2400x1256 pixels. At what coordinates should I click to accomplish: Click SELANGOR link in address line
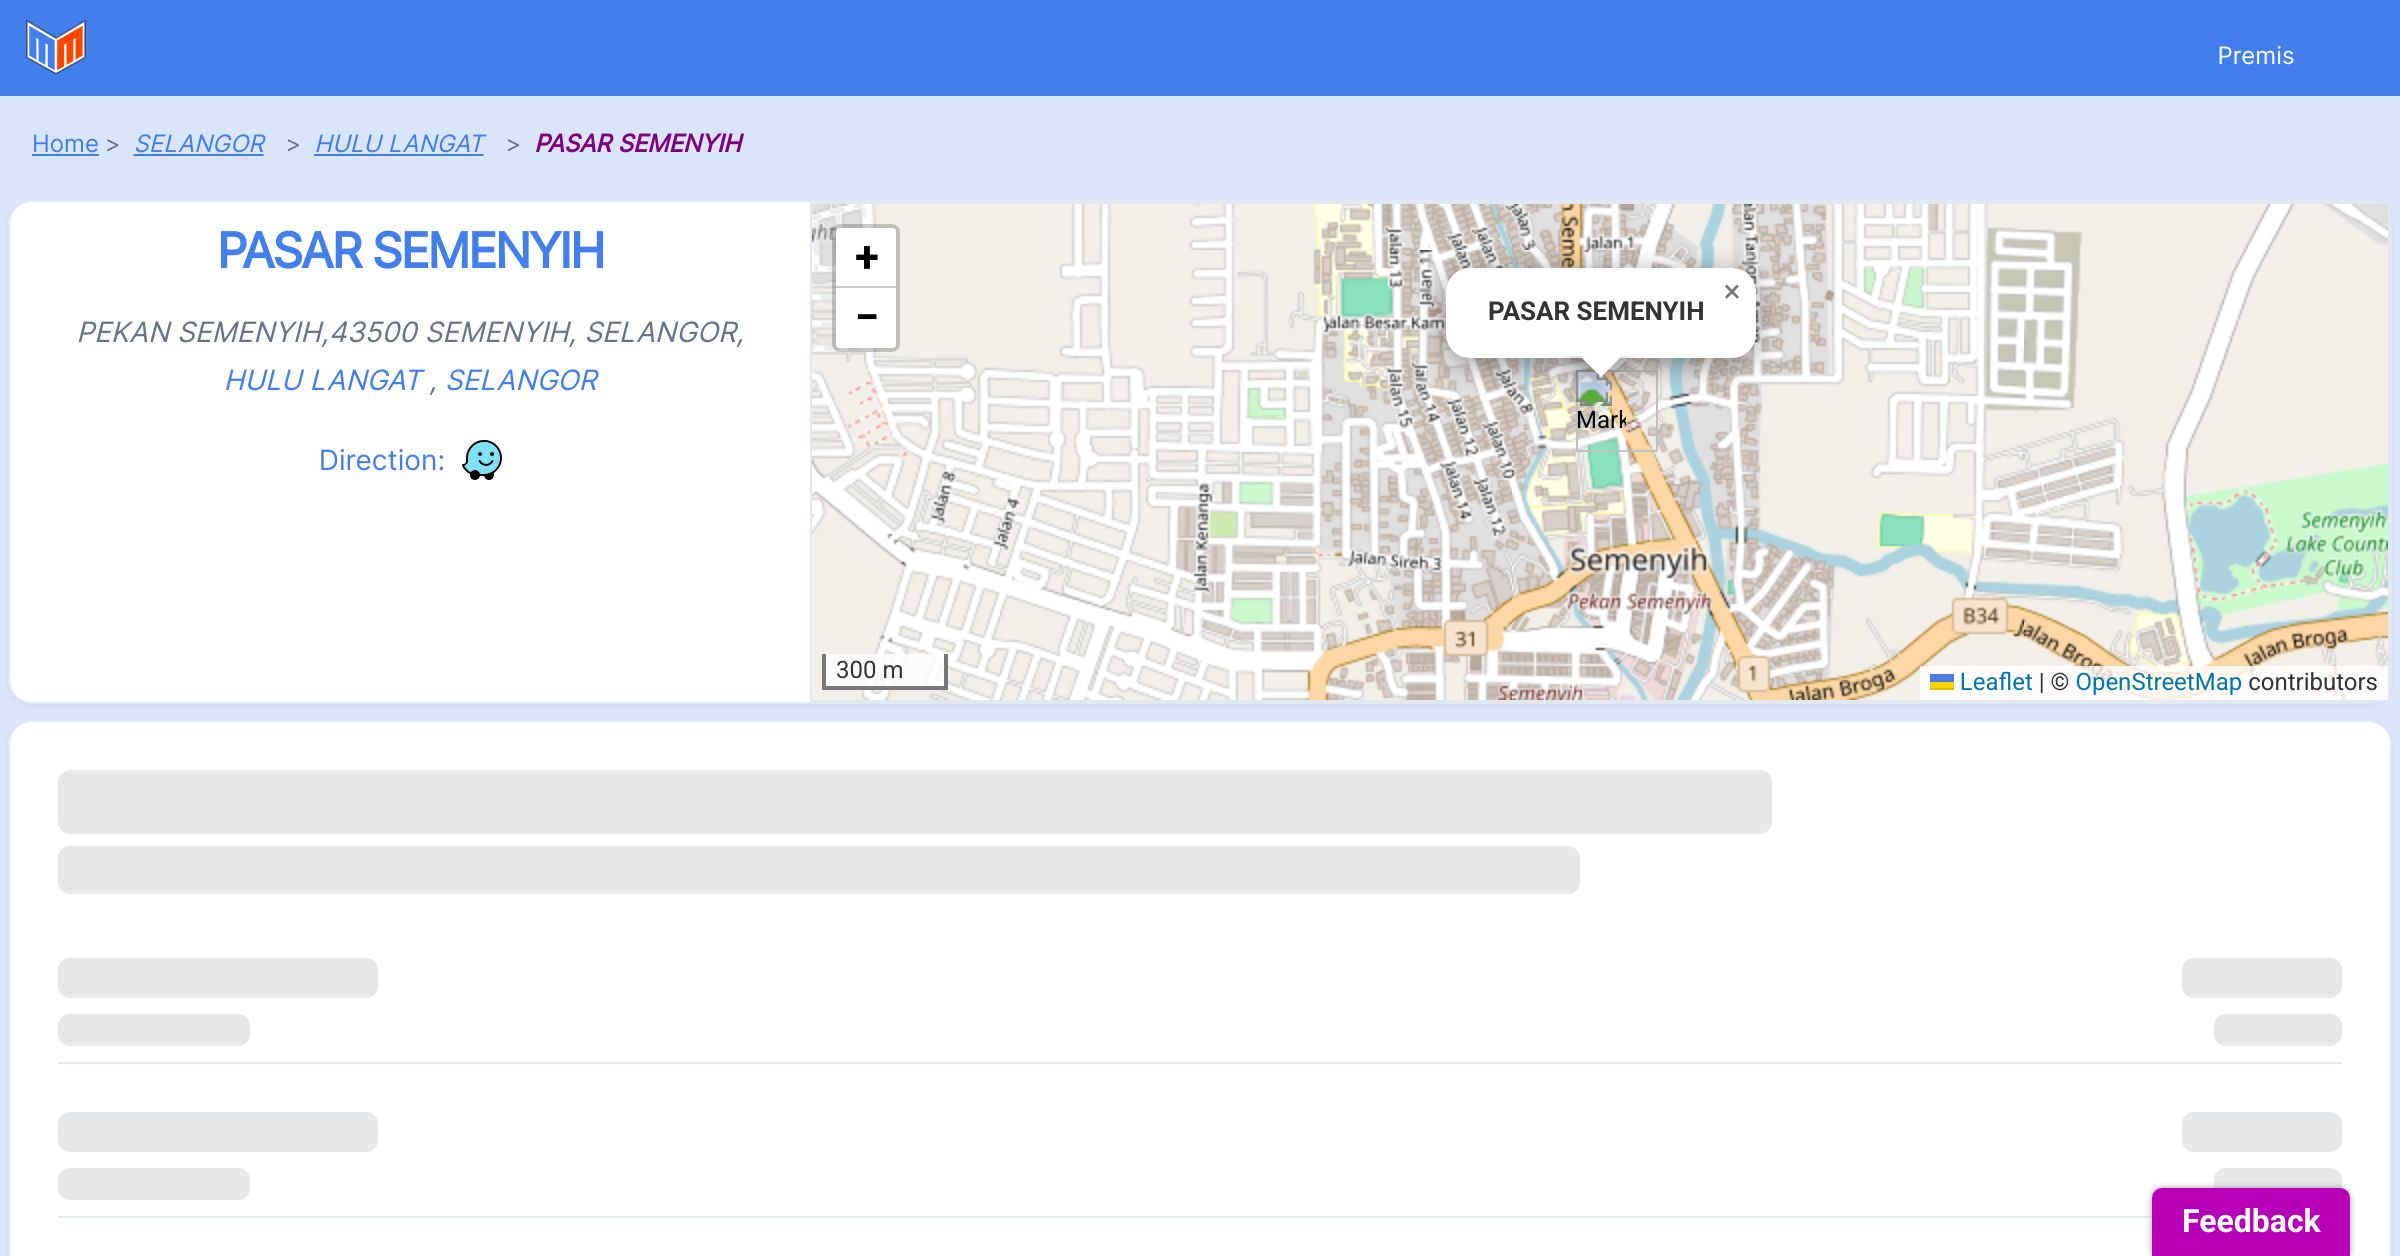point(521,380)
